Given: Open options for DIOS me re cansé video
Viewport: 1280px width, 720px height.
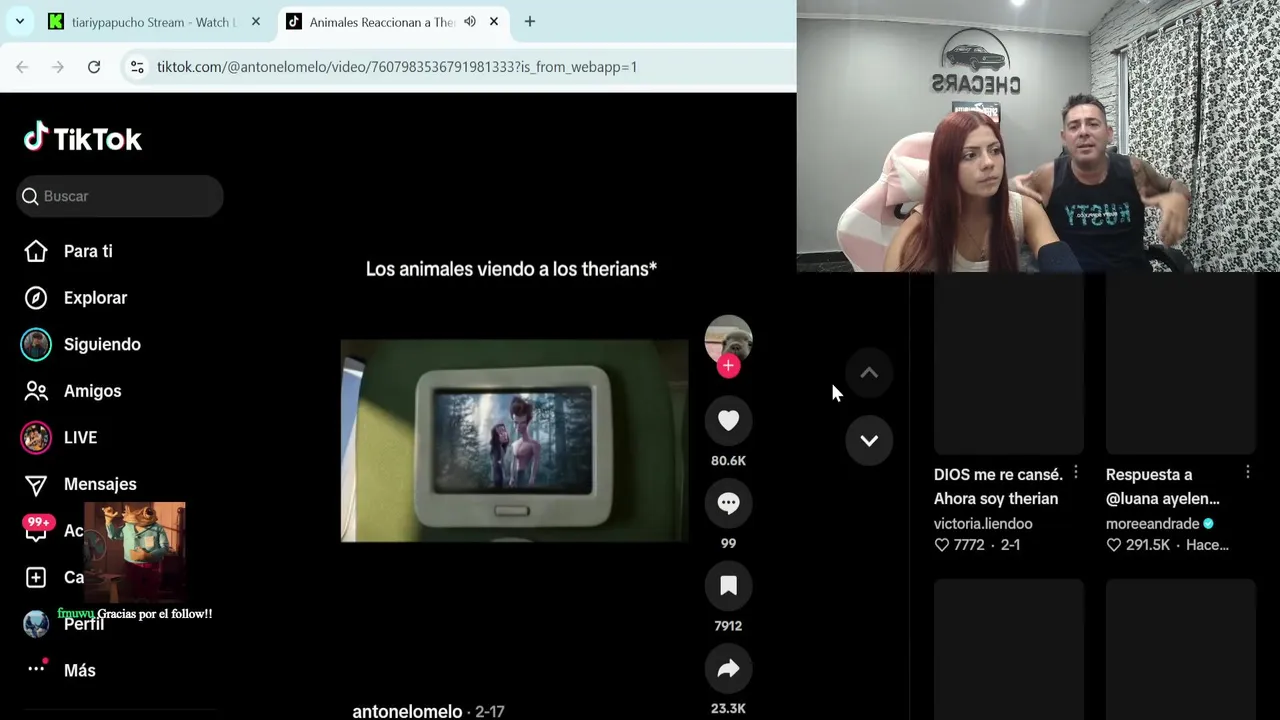Looking at the screenshot, I should pyautogui.click(x=1076, y=472).
